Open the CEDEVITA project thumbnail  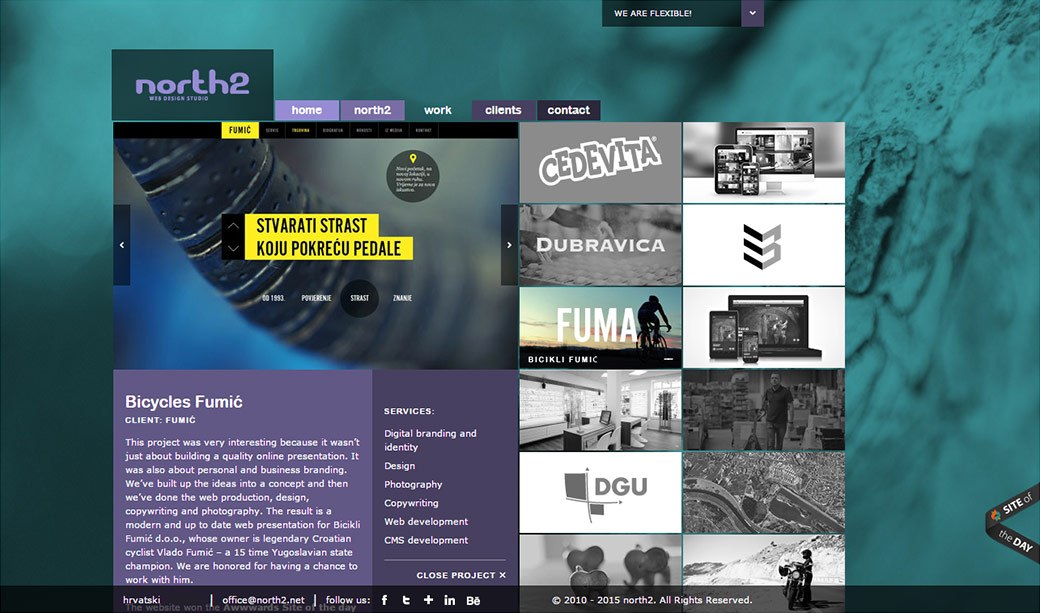point(600,161)
